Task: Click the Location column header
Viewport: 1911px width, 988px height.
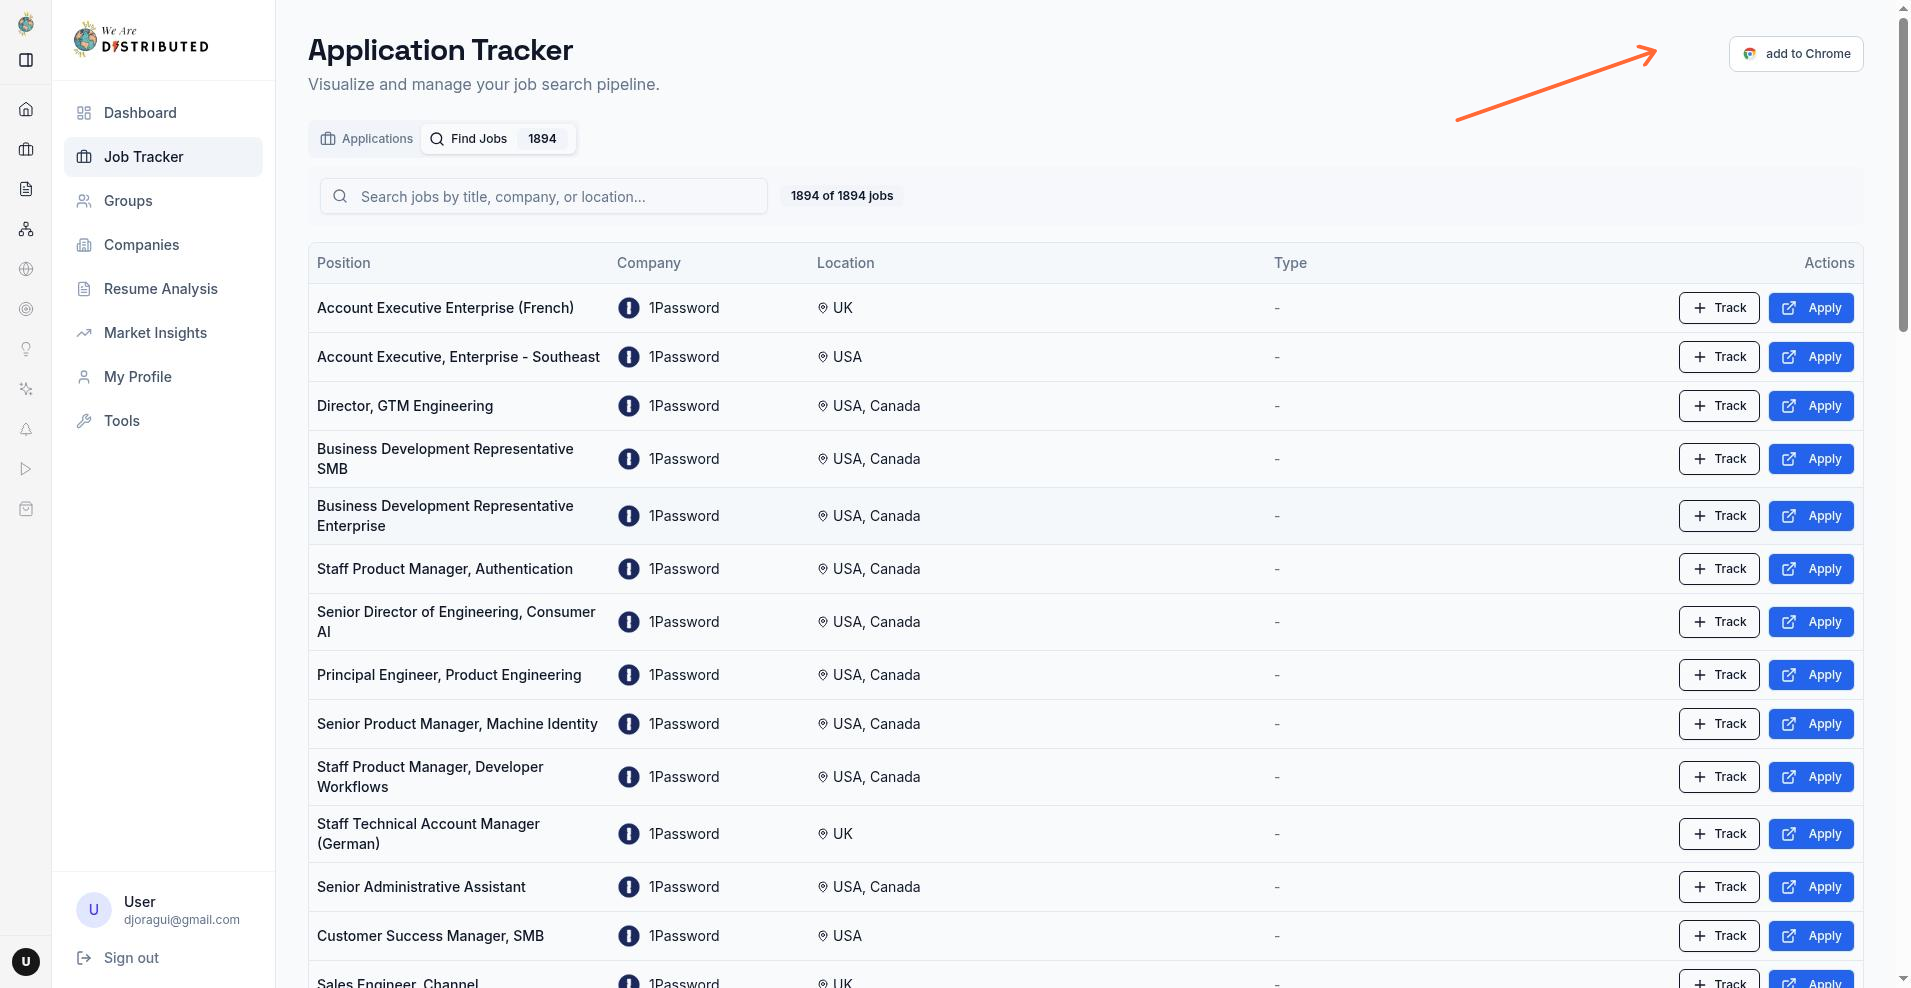Action: pyautogui.click(x=845, y=263)
